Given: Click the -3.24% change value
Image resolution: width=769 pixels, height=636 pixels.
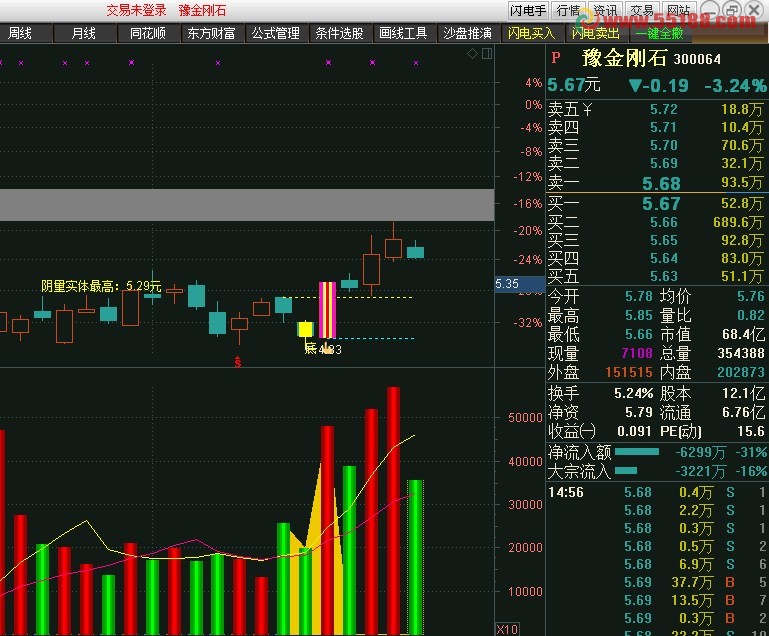Looking at the screenshot, I should coord(735,86).
